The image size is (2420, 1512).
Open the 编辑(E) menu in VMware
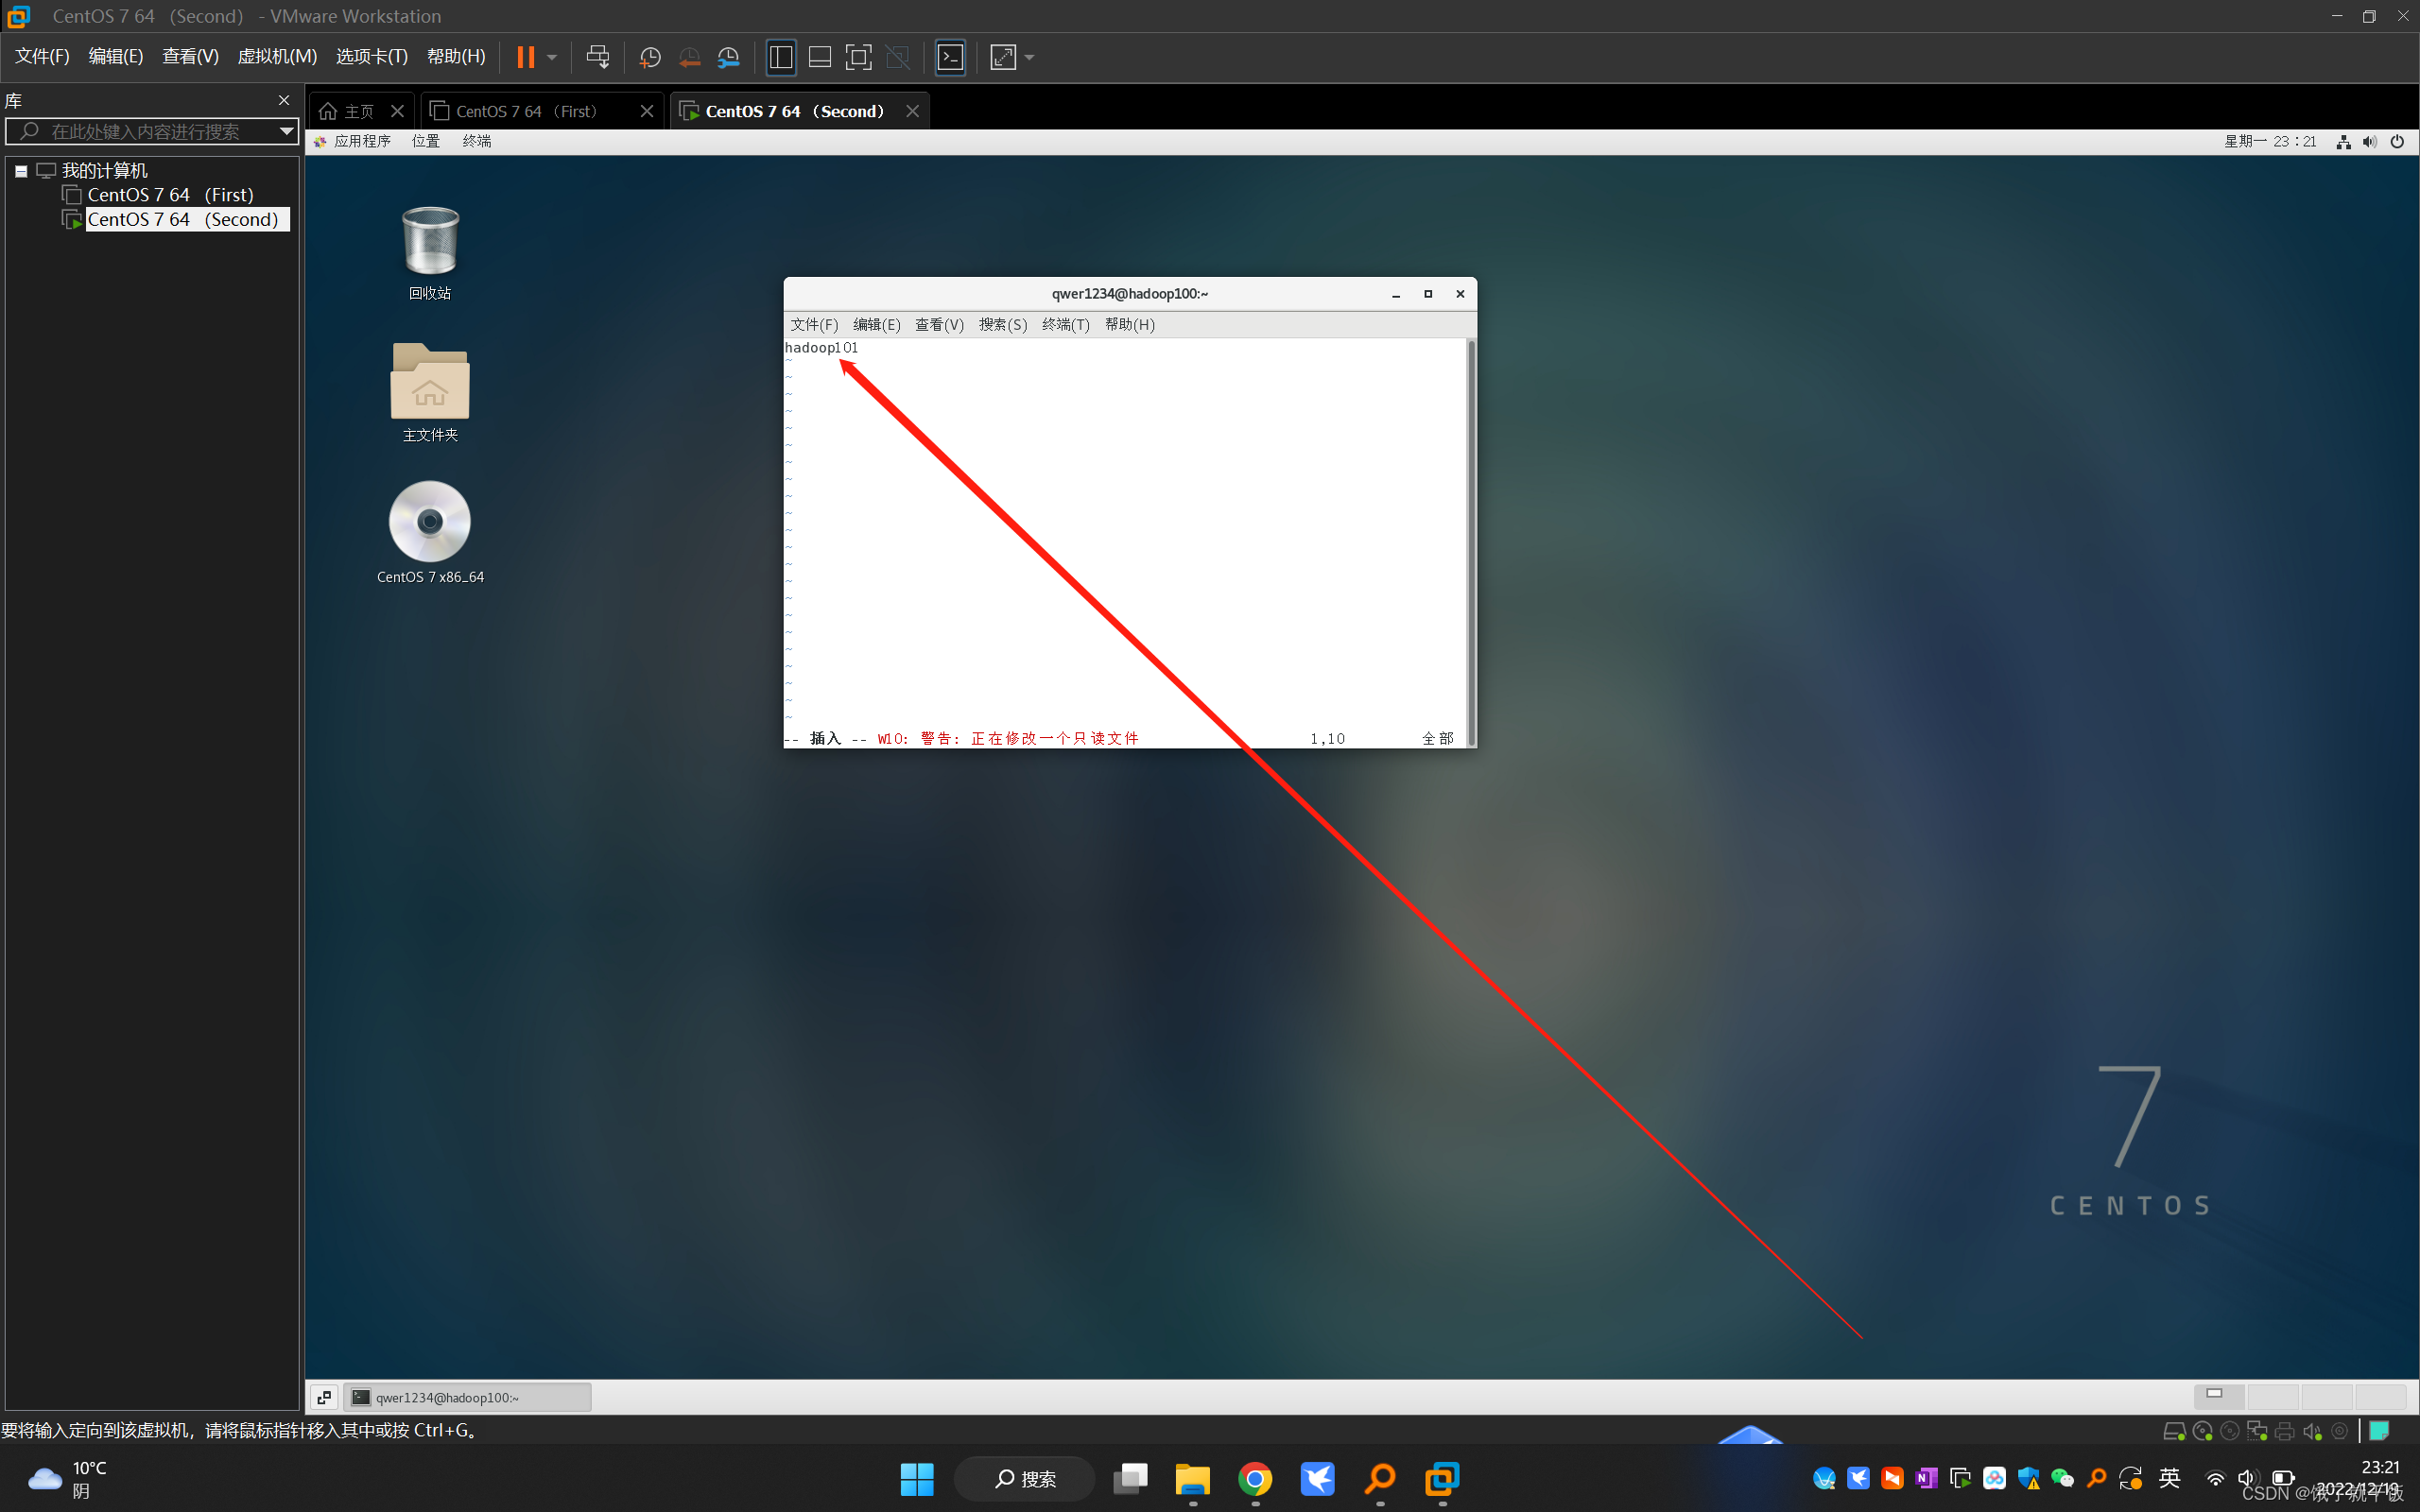point(116,56)
